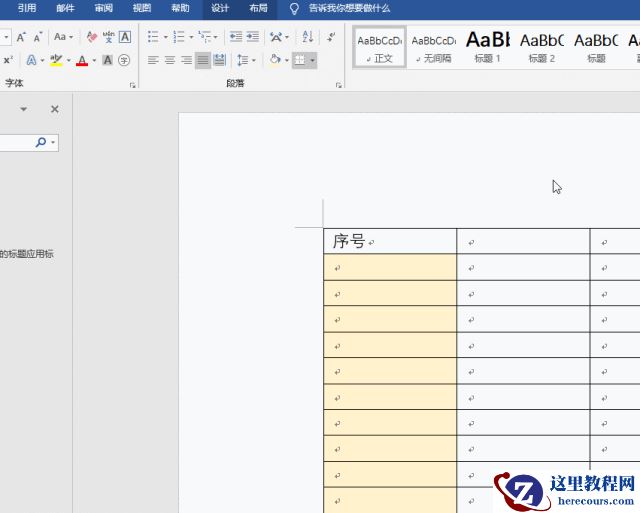Apply multilevel list
Image resolution: width=640 pixels, height=513 pixels.
[204, 37]
